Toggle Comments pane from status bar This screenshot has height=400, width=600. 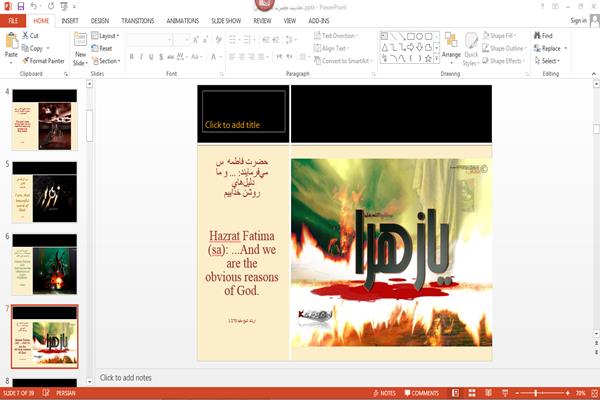422,393
